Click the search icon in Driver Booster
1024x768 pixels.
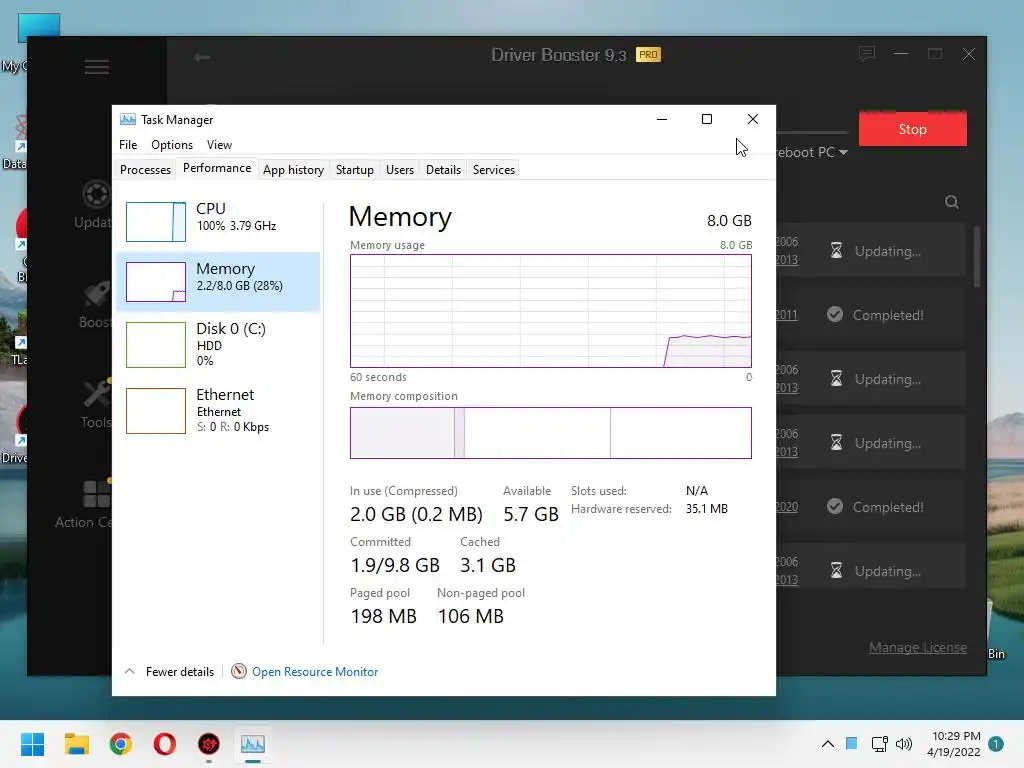[x=952, y=202]
